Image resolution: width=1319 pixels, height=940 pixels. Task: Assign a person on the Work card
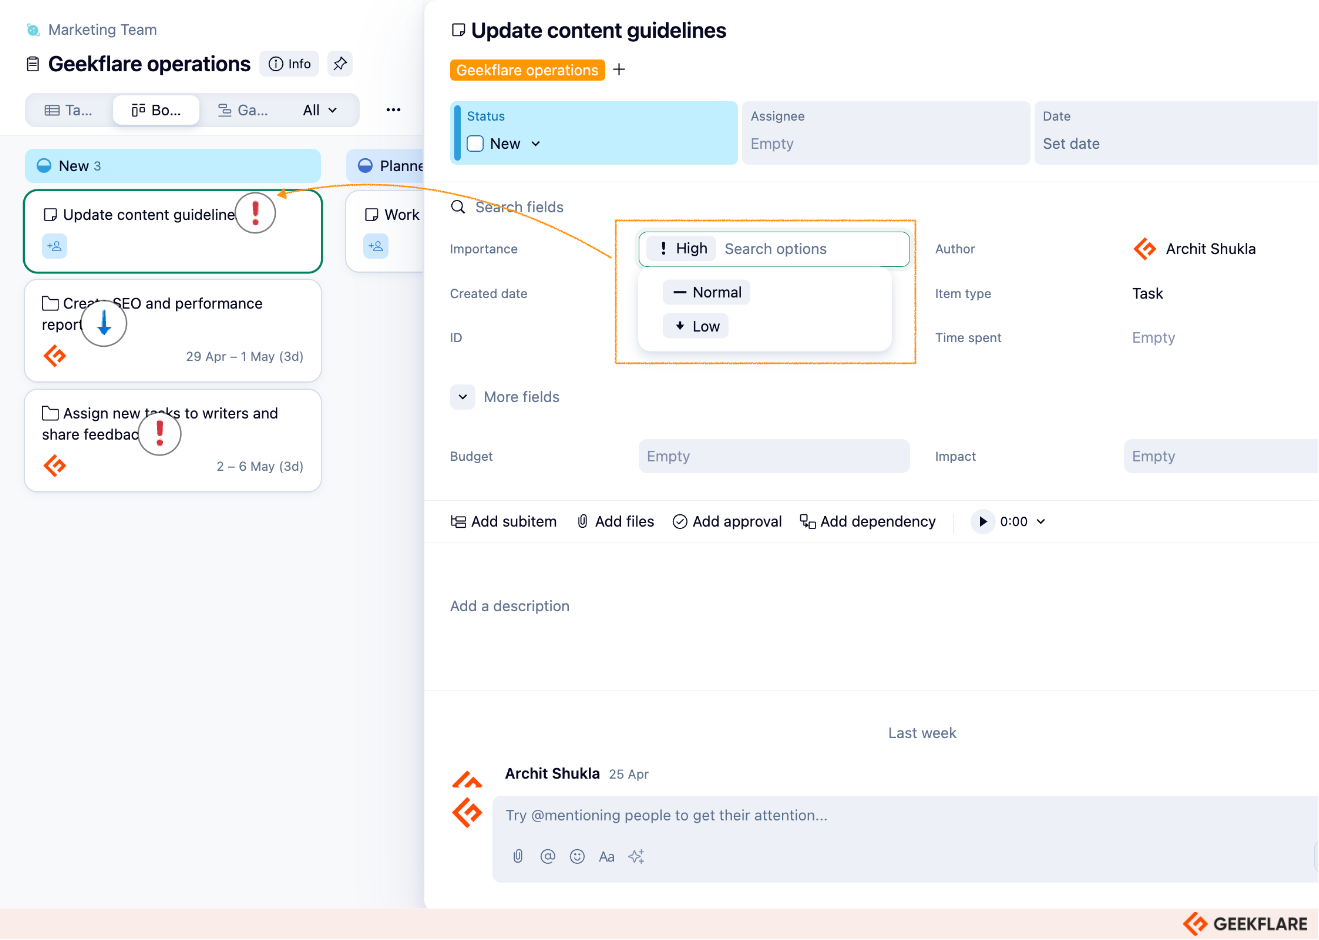coord(376,246)
